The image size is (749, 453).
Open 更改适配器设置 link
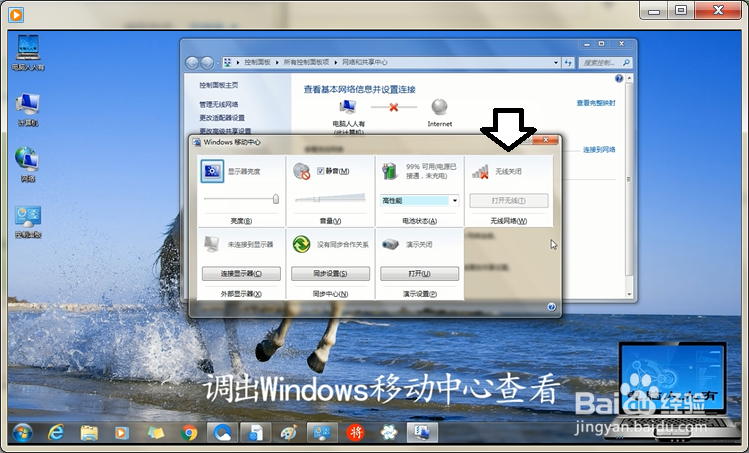click(x=222, y=118)
